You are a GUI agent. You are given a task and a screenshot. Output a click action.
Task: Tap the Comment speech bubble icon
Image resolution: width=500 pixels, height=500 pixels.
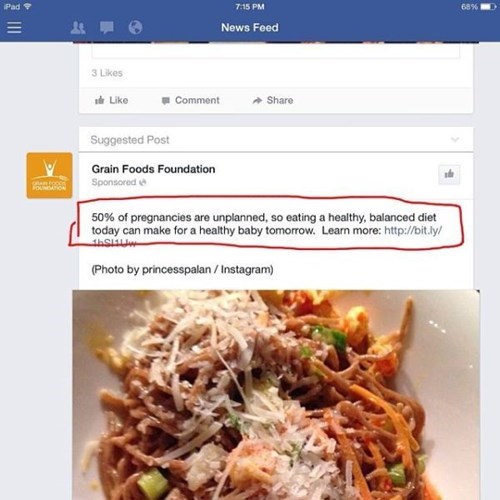pyautogui.click(x=166, y=101)
